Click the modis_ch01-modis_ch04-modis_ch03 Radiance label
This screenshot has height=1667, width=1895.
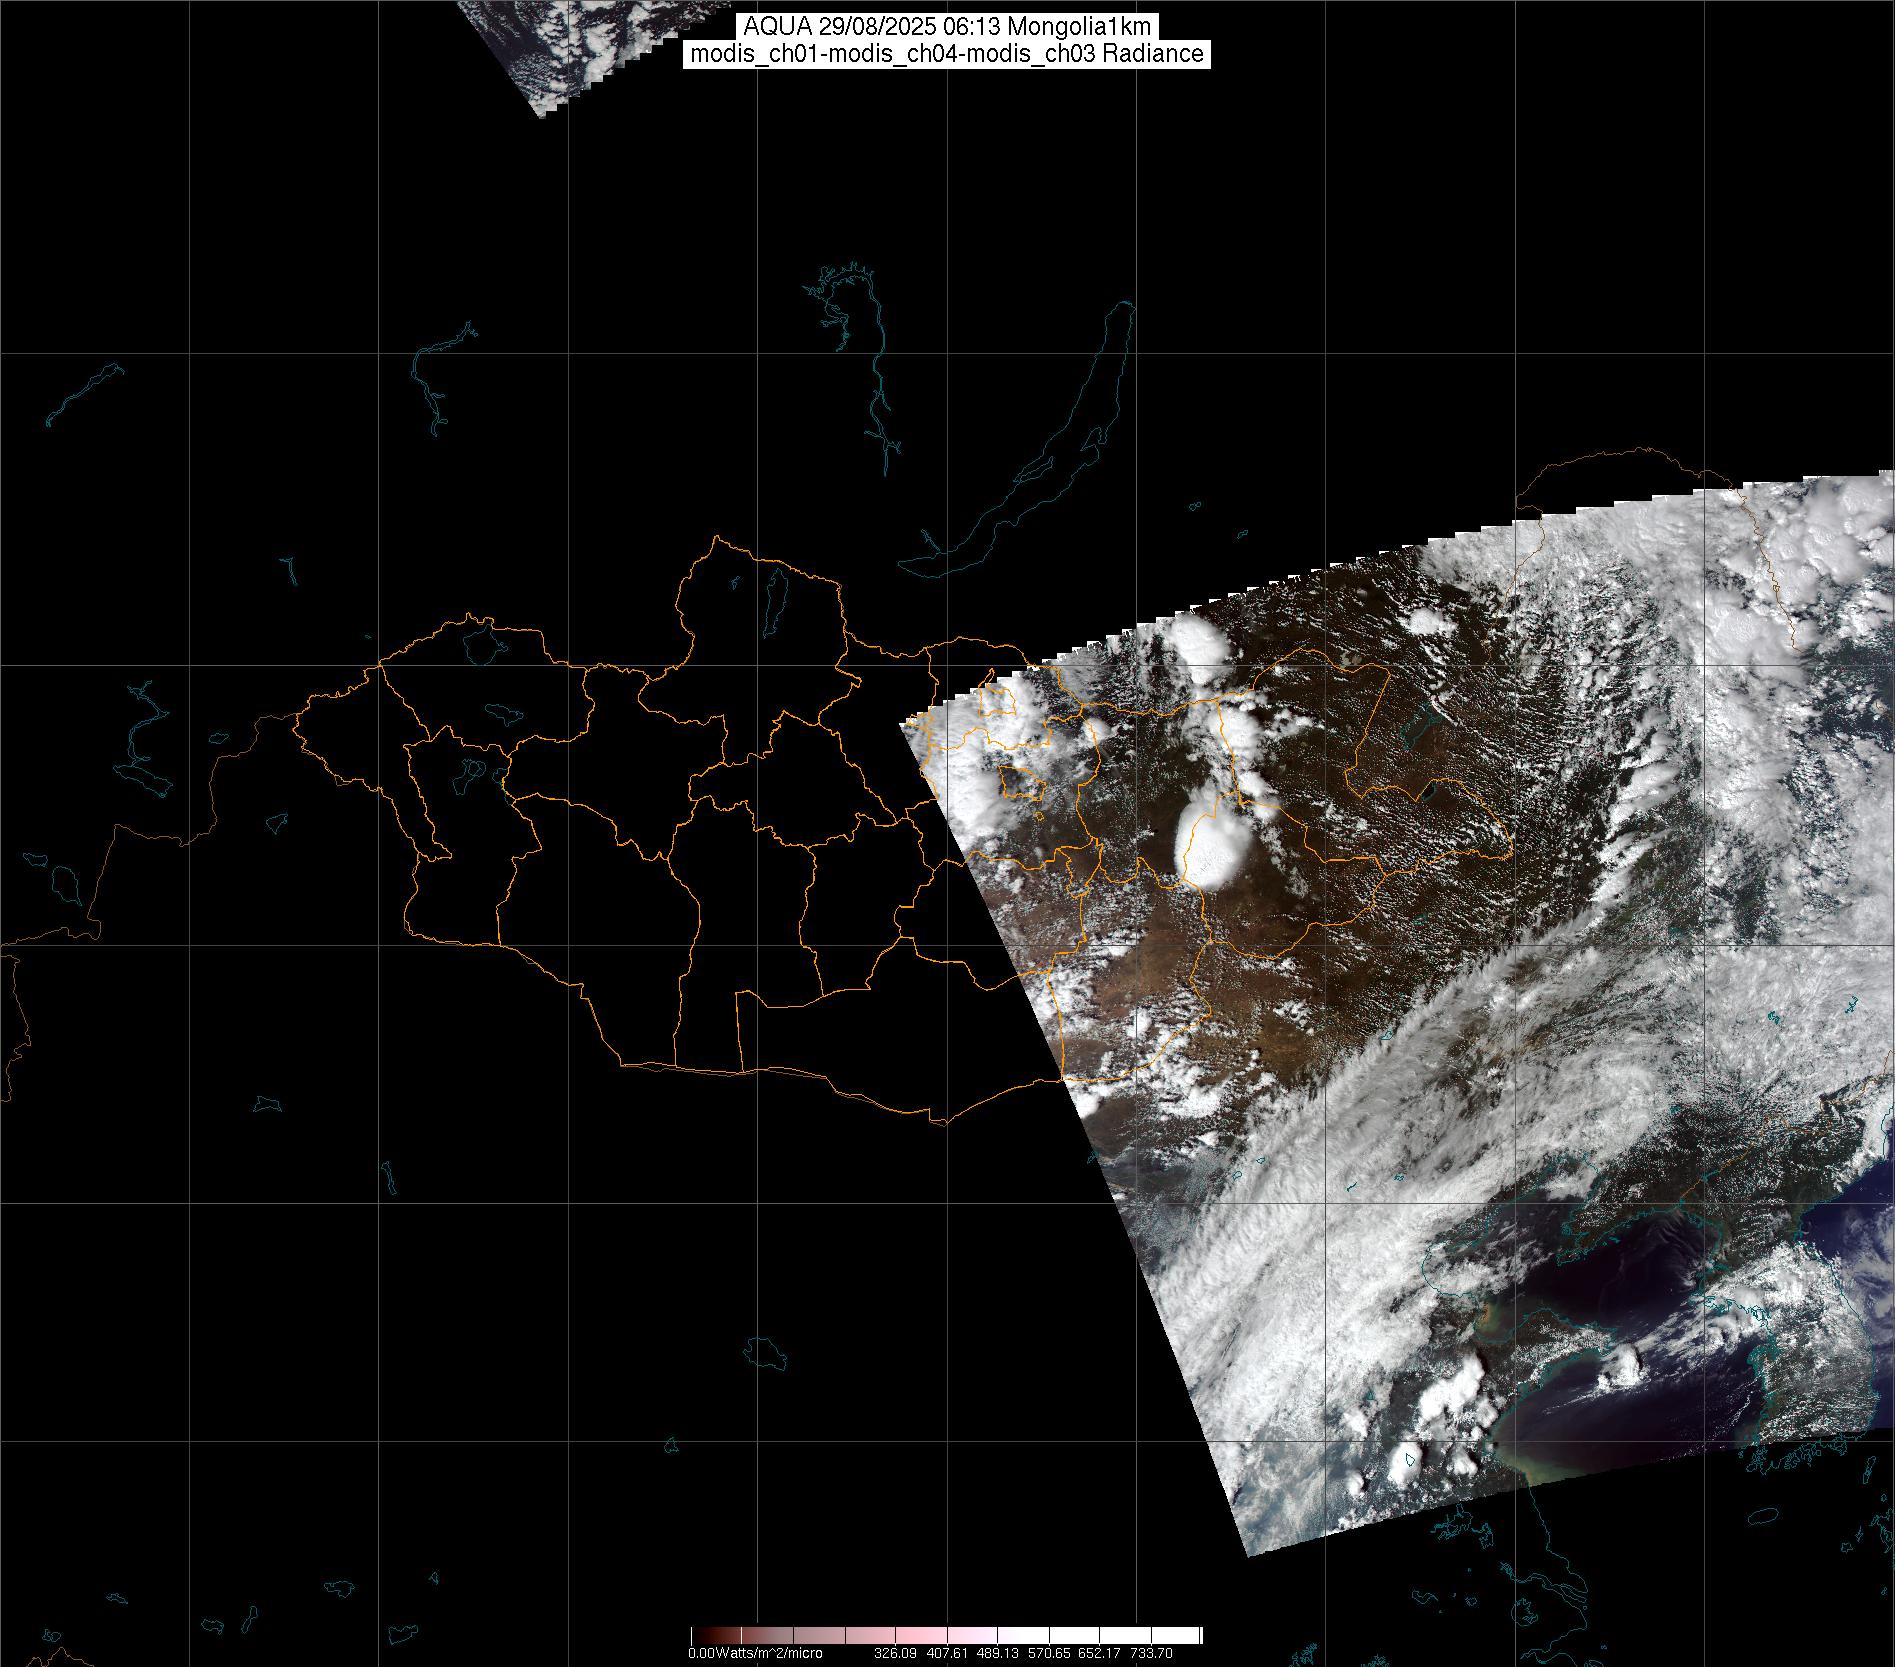coord(947,54)
